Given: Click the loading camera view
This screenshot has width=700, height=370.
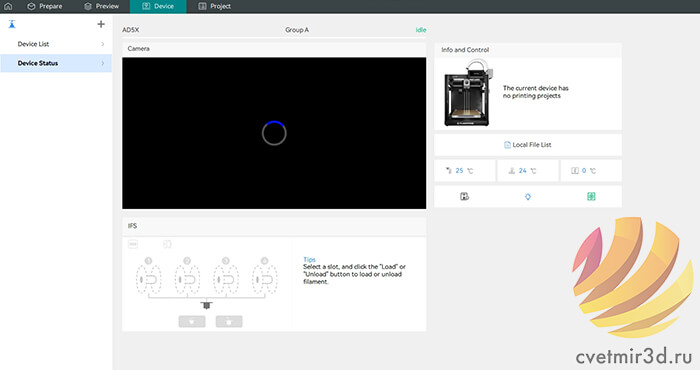Looking at the screenshot, I should coord(274,133).
